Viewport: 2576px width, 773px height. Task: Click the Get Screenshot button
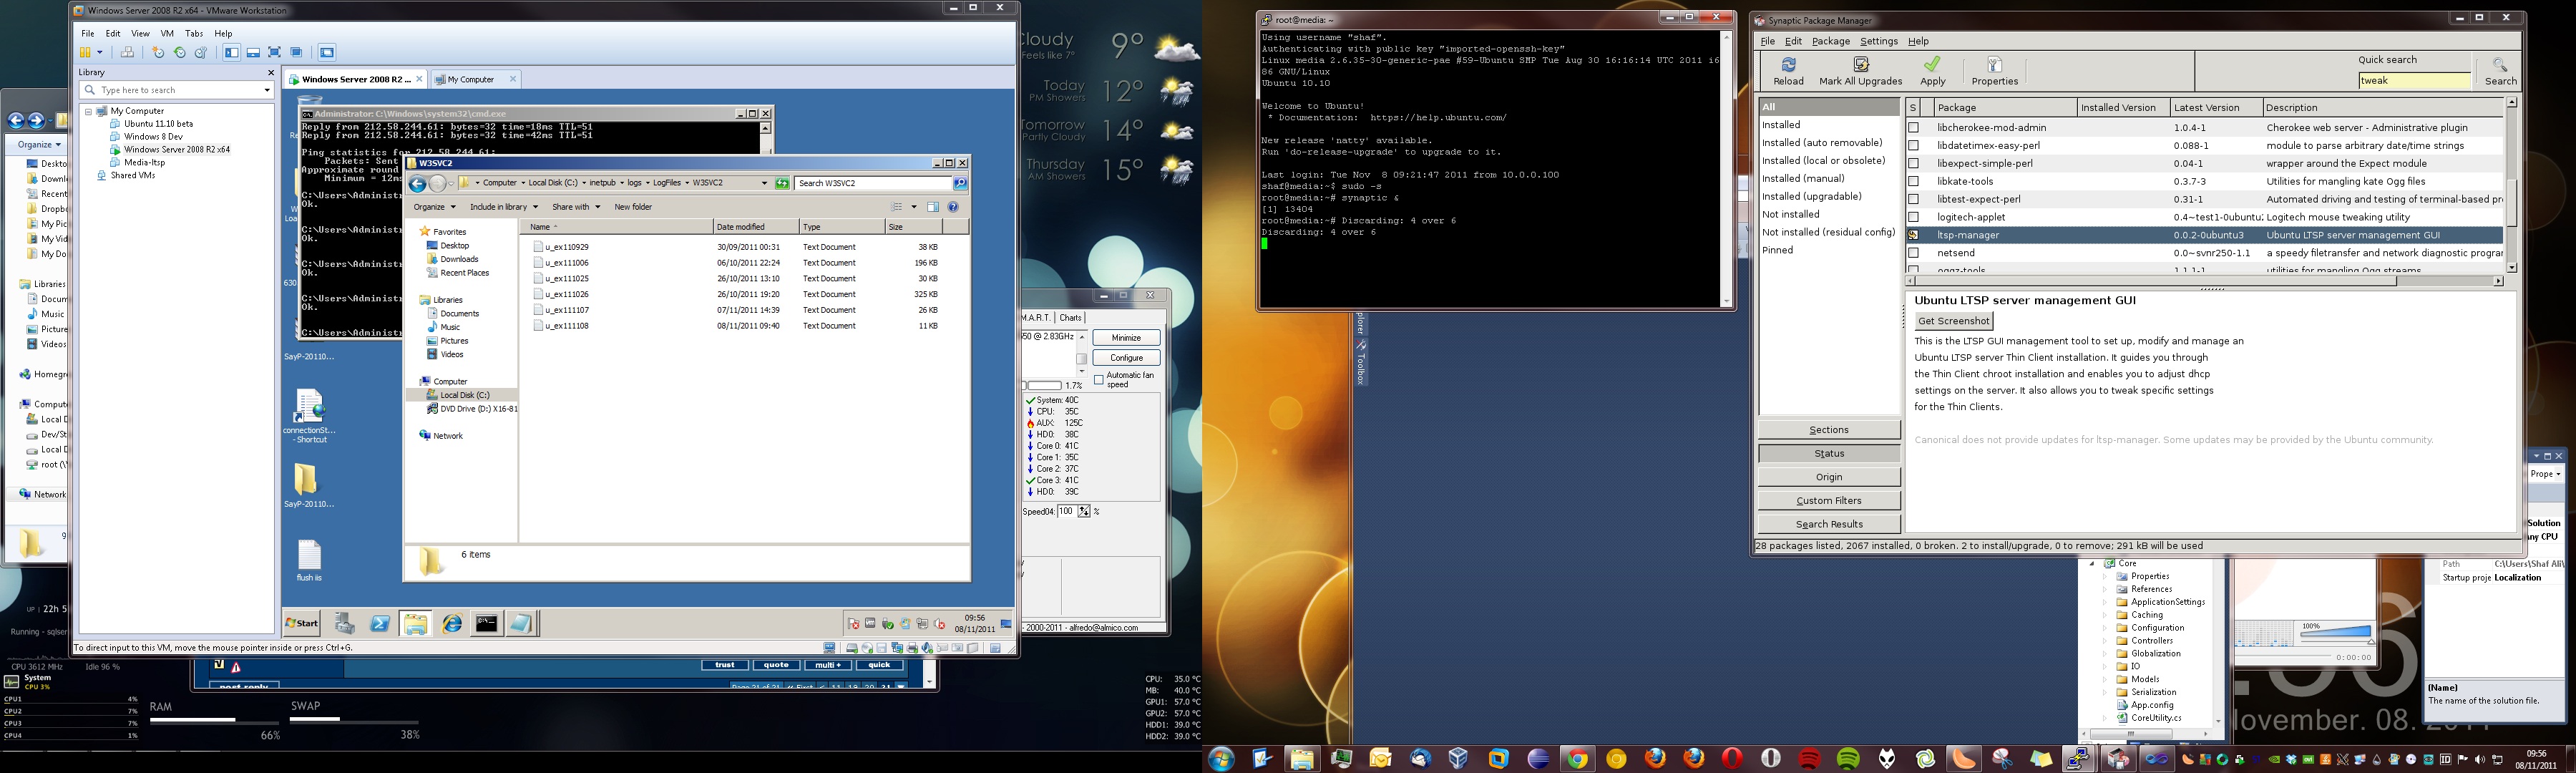[1953, 321]
